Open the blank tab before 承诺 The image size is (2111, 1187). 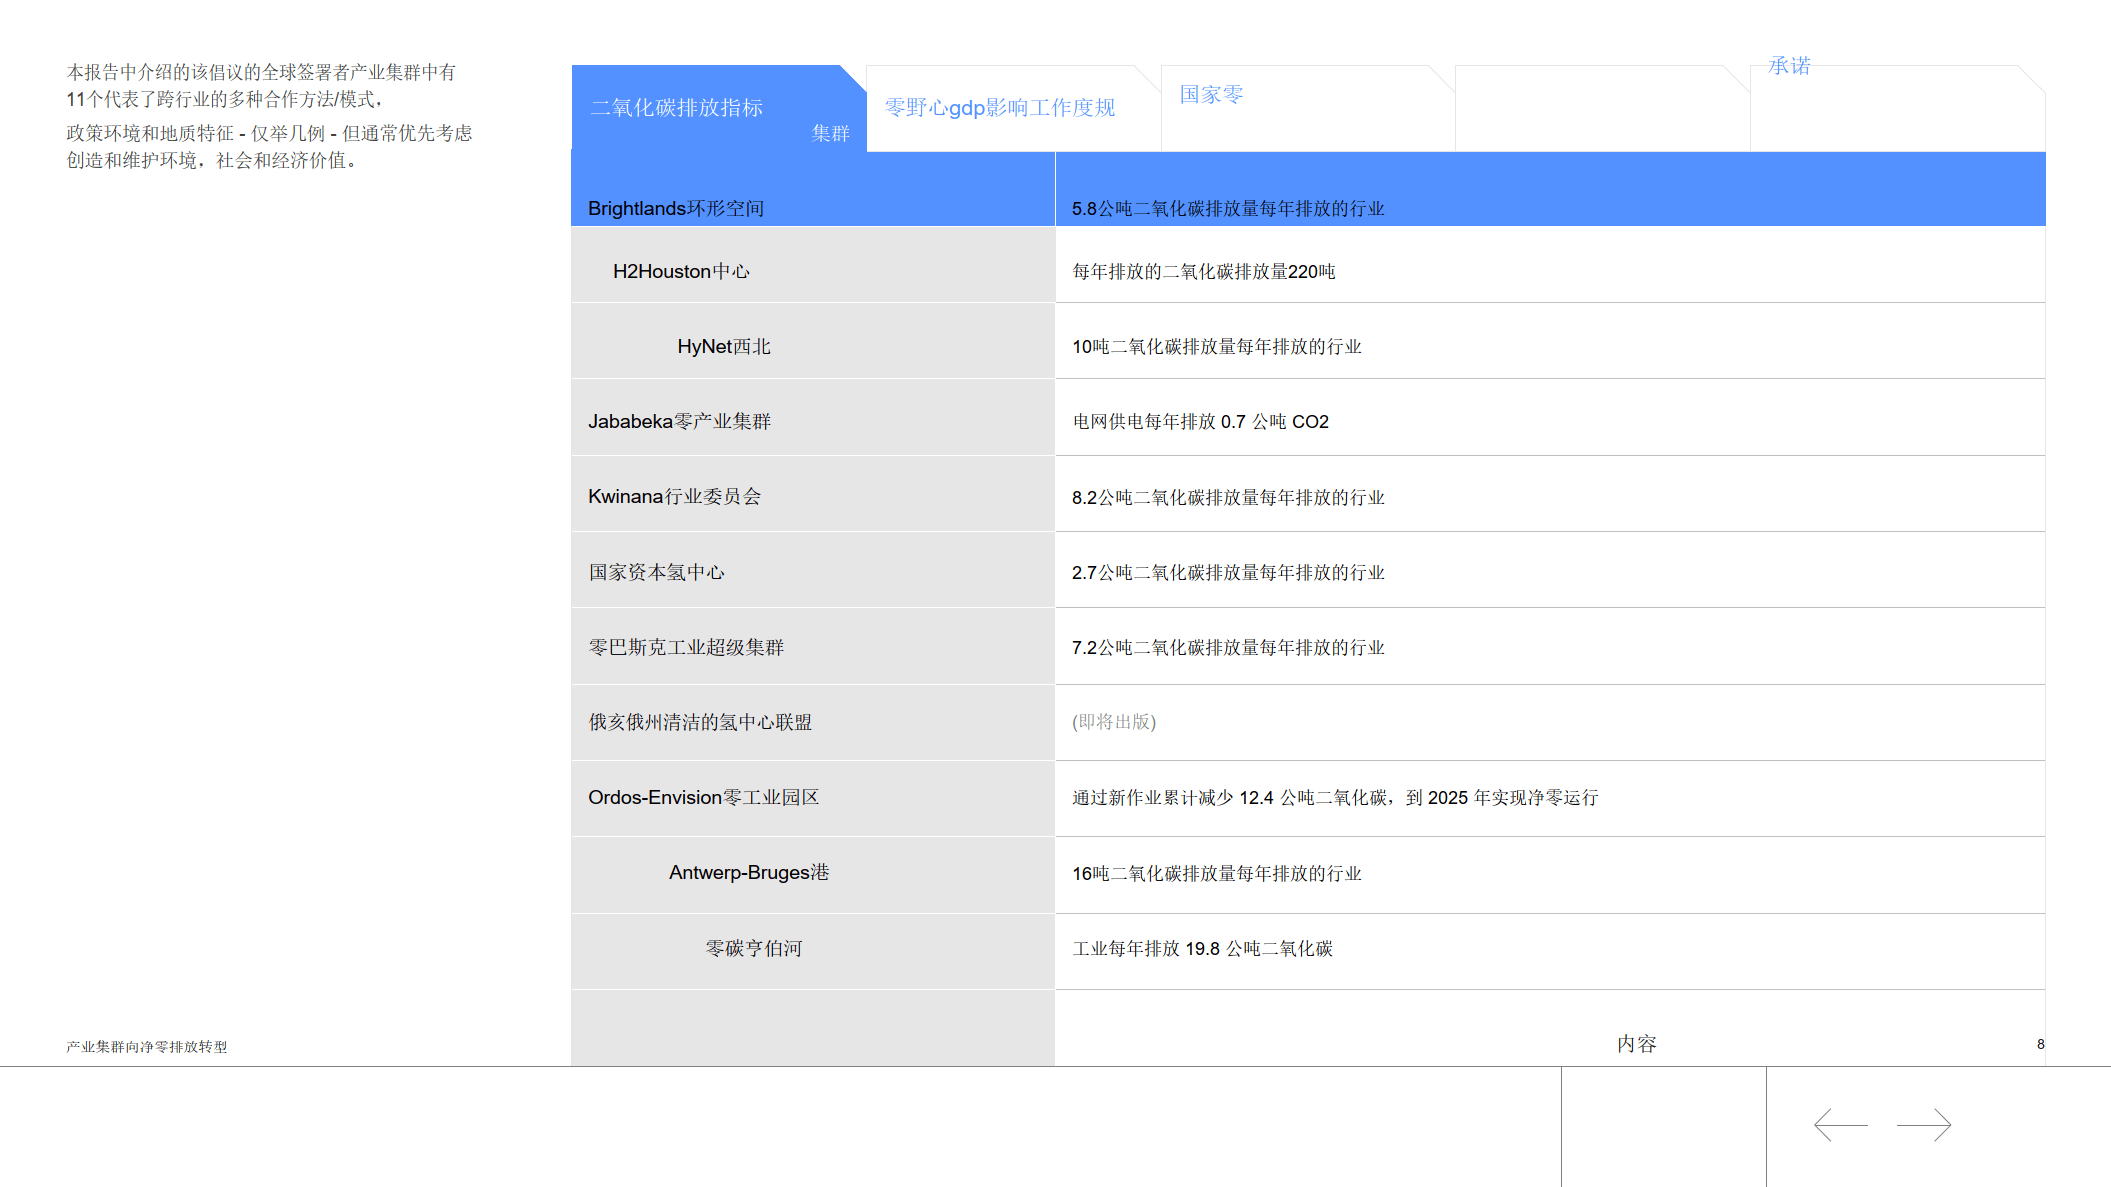click(x=1602, y=108)
